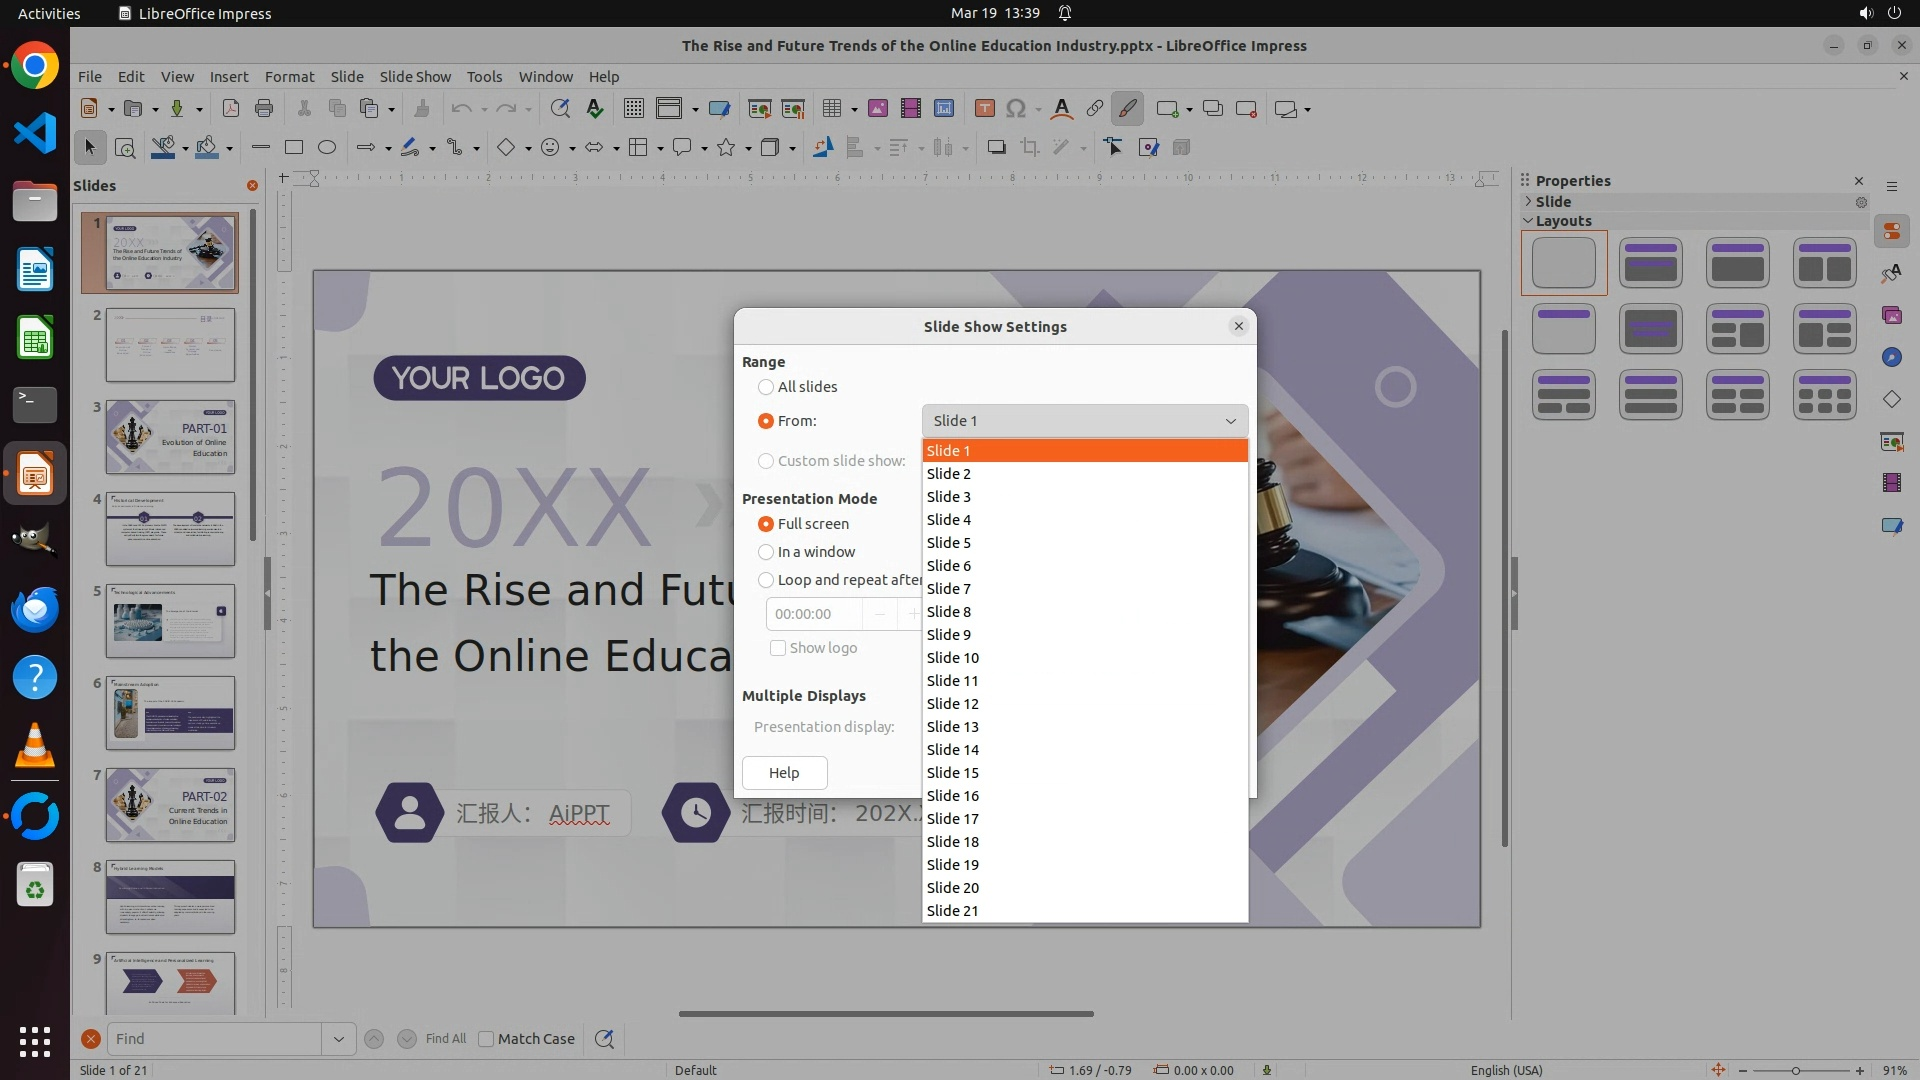Choose the In a window option
This screenshot has width=1920, height=1080.
[766, 552]
